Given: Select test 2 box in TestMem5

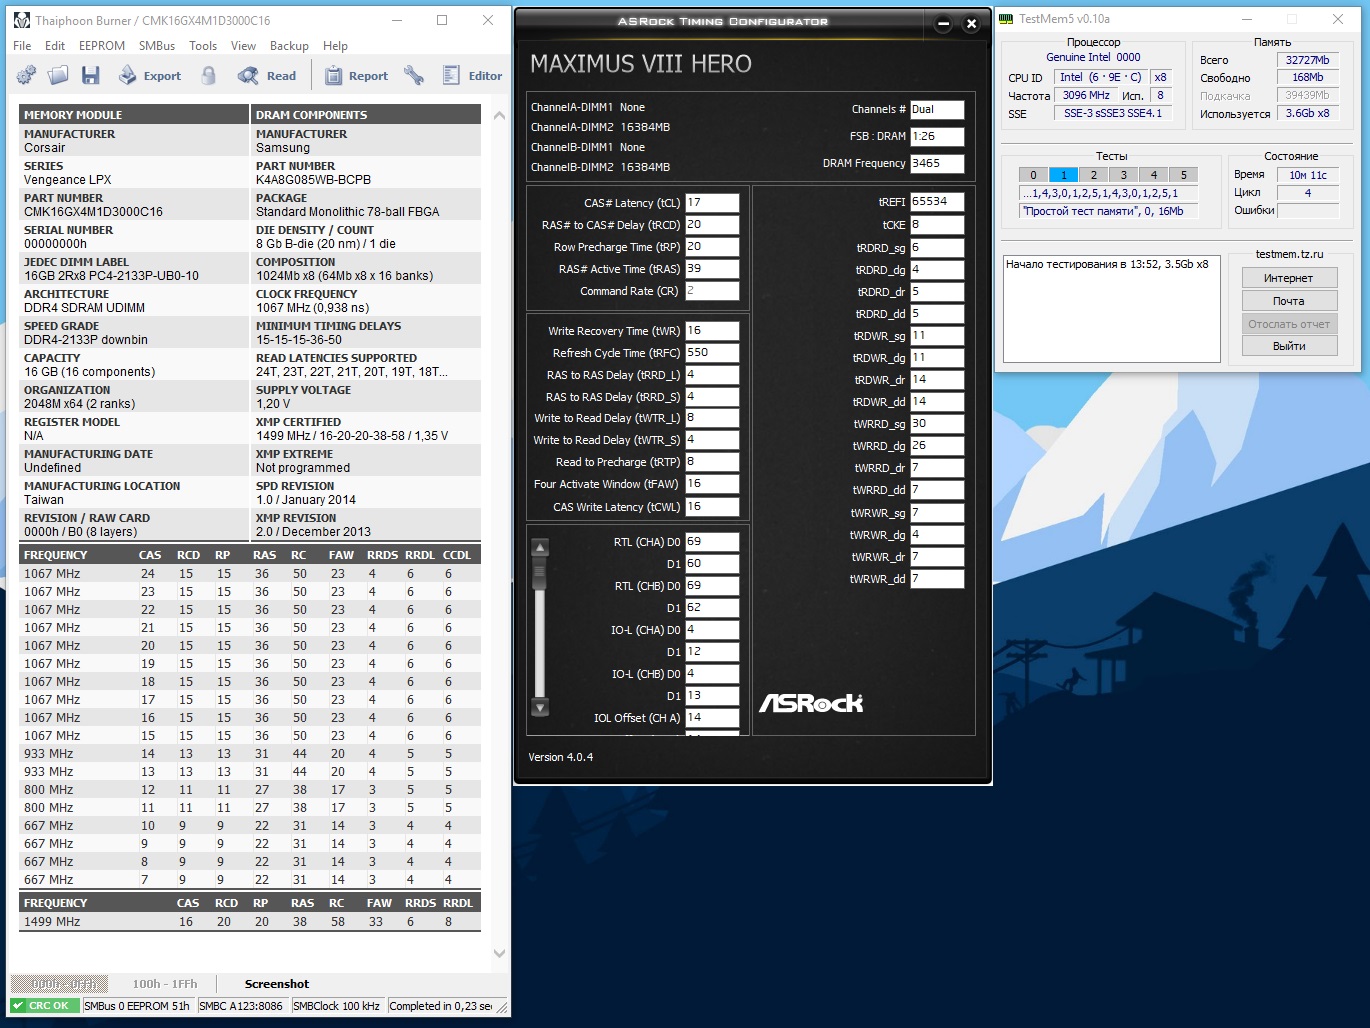Looking at the screenshot, I should point(1094,175).
